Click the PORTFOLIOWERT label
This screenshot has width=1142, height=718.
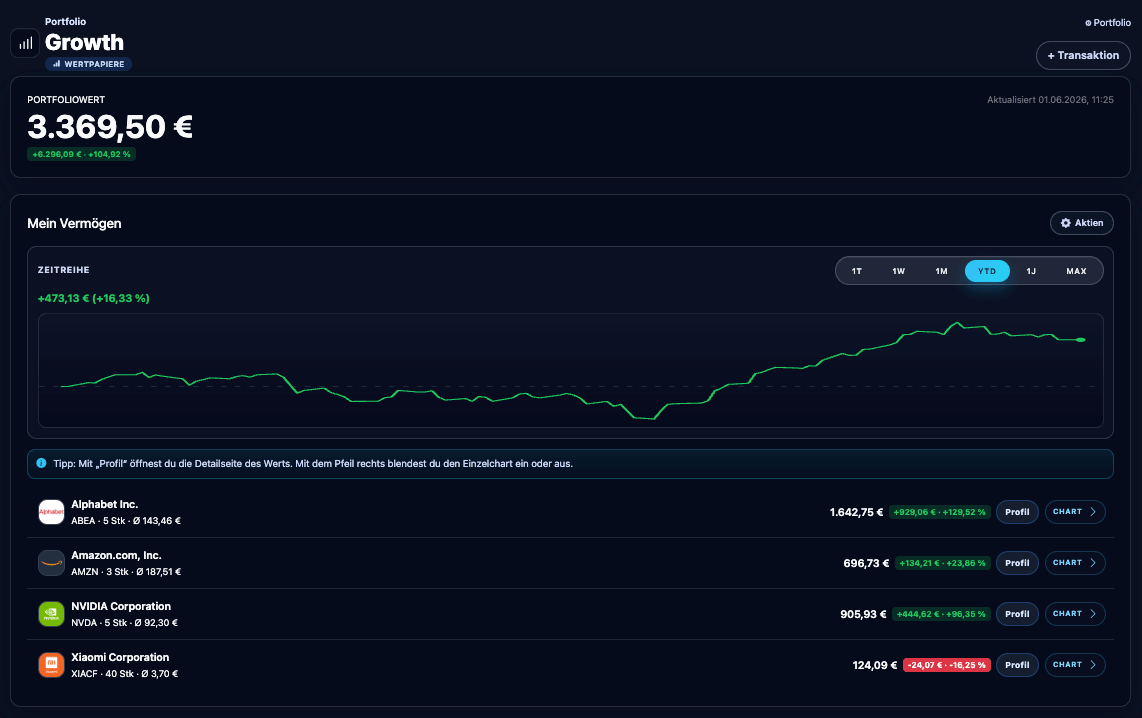tap(66, 100)
